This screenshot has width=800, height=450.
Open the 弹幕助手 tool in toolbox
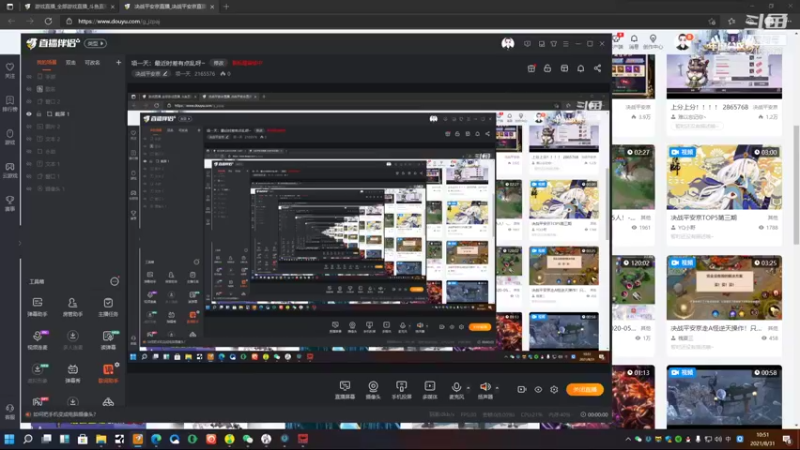37,307
